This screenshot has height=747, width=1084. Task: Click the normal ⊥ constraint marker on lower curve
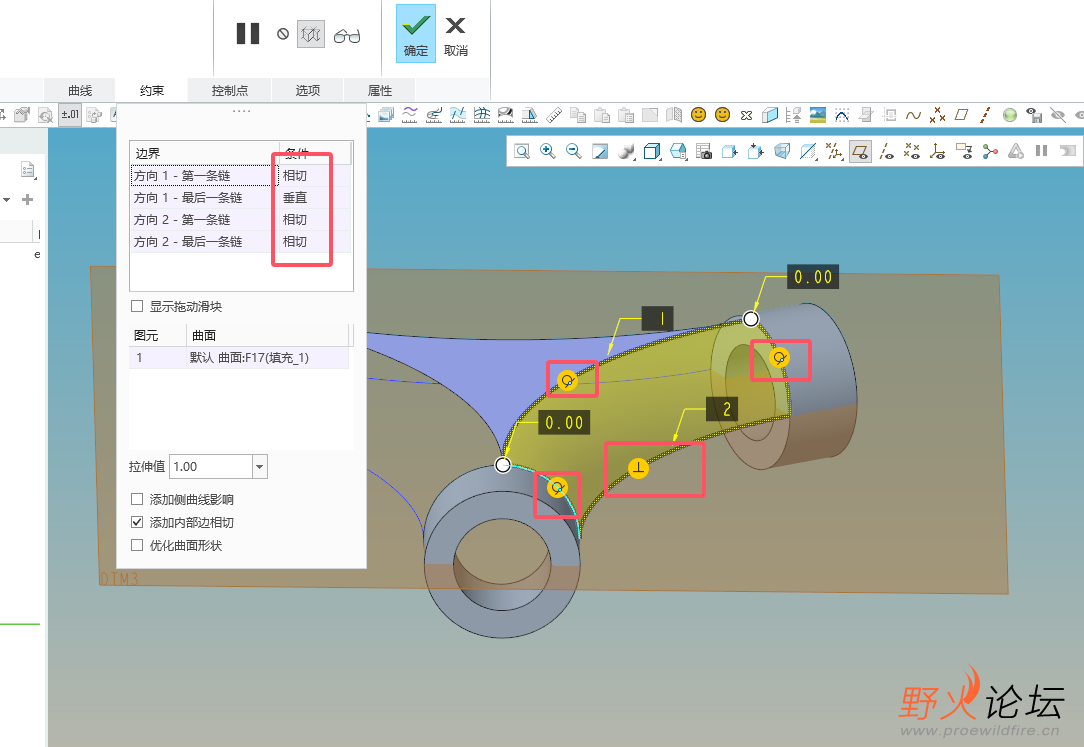(x=638, y=468)
